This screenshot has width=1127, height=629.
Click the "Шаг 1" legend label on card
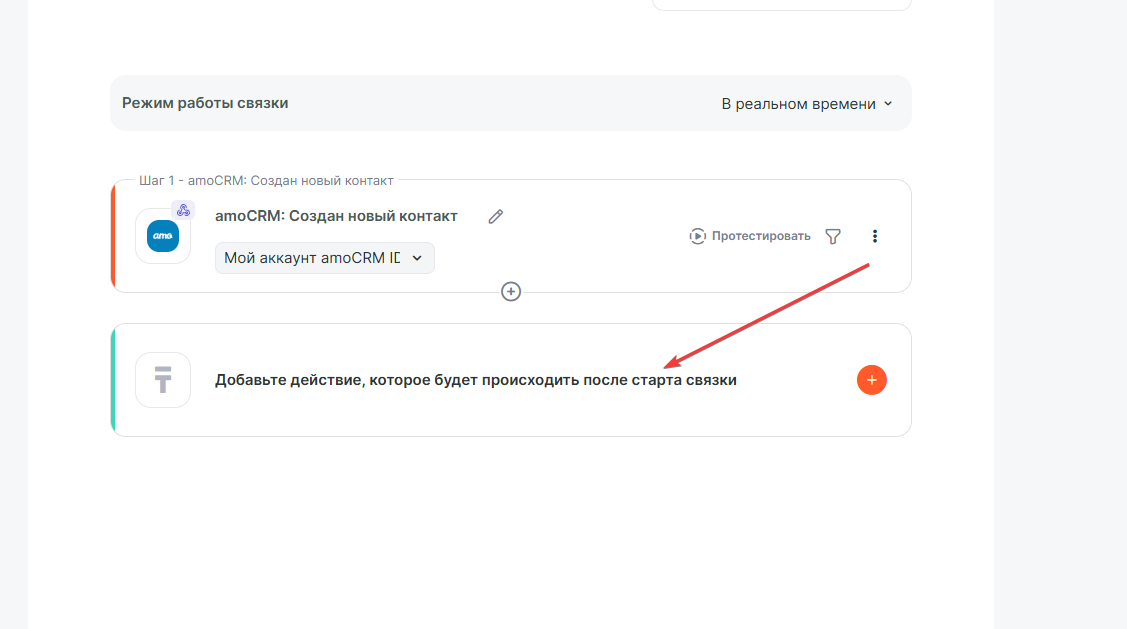[265, 181]
